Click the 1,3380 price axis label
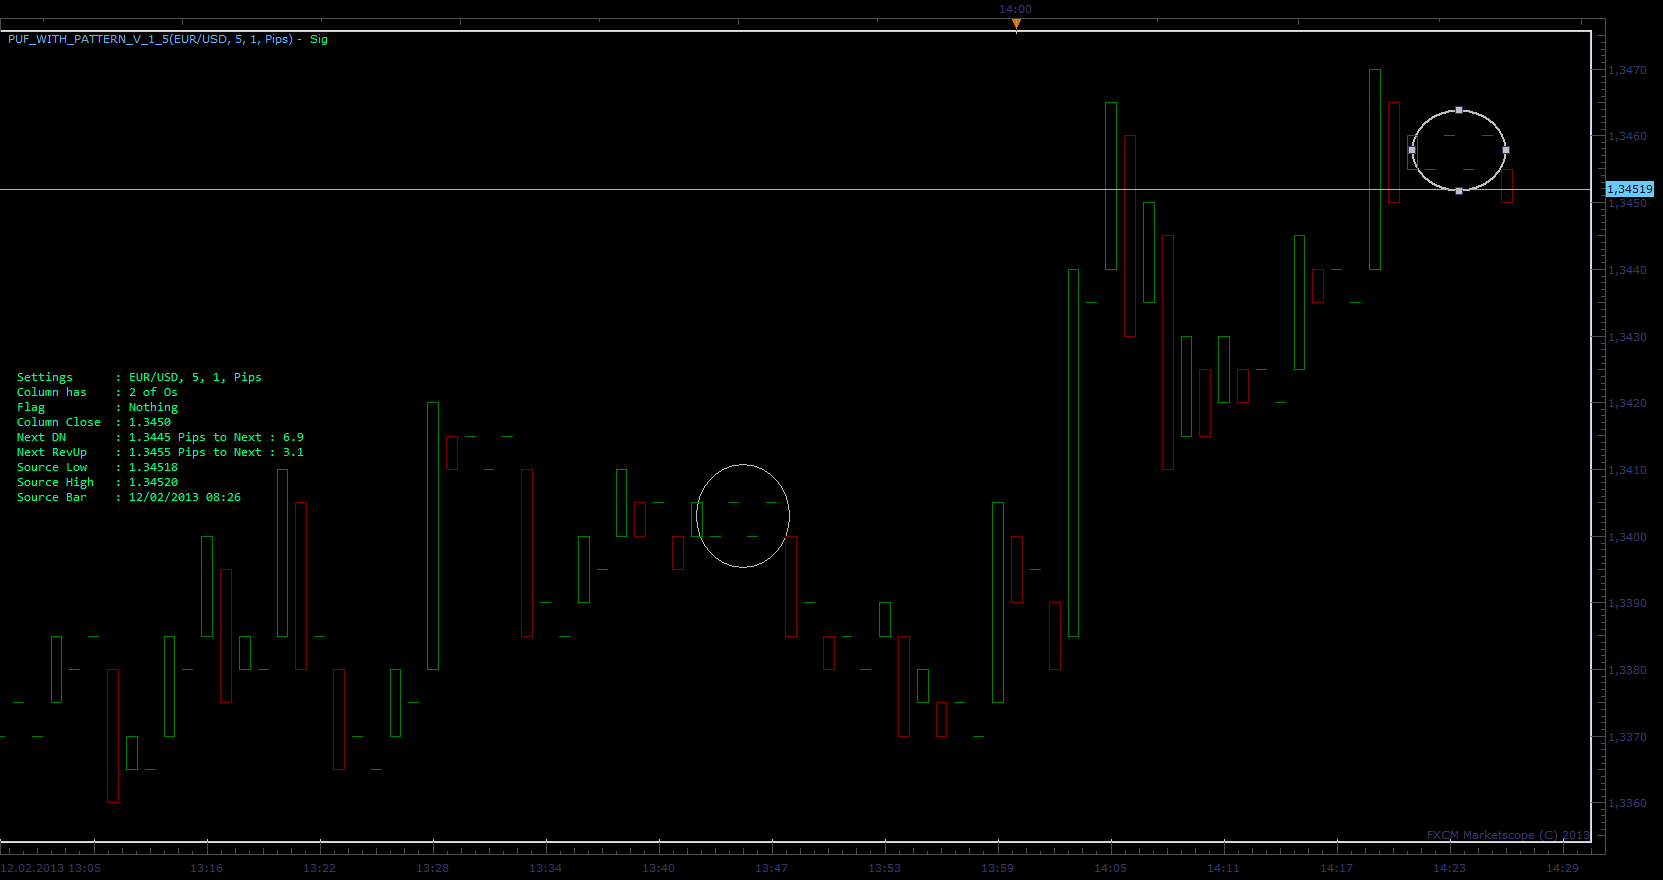Image resolution: width=1663 pixels, height=880 pixels. pos(1628,670)
